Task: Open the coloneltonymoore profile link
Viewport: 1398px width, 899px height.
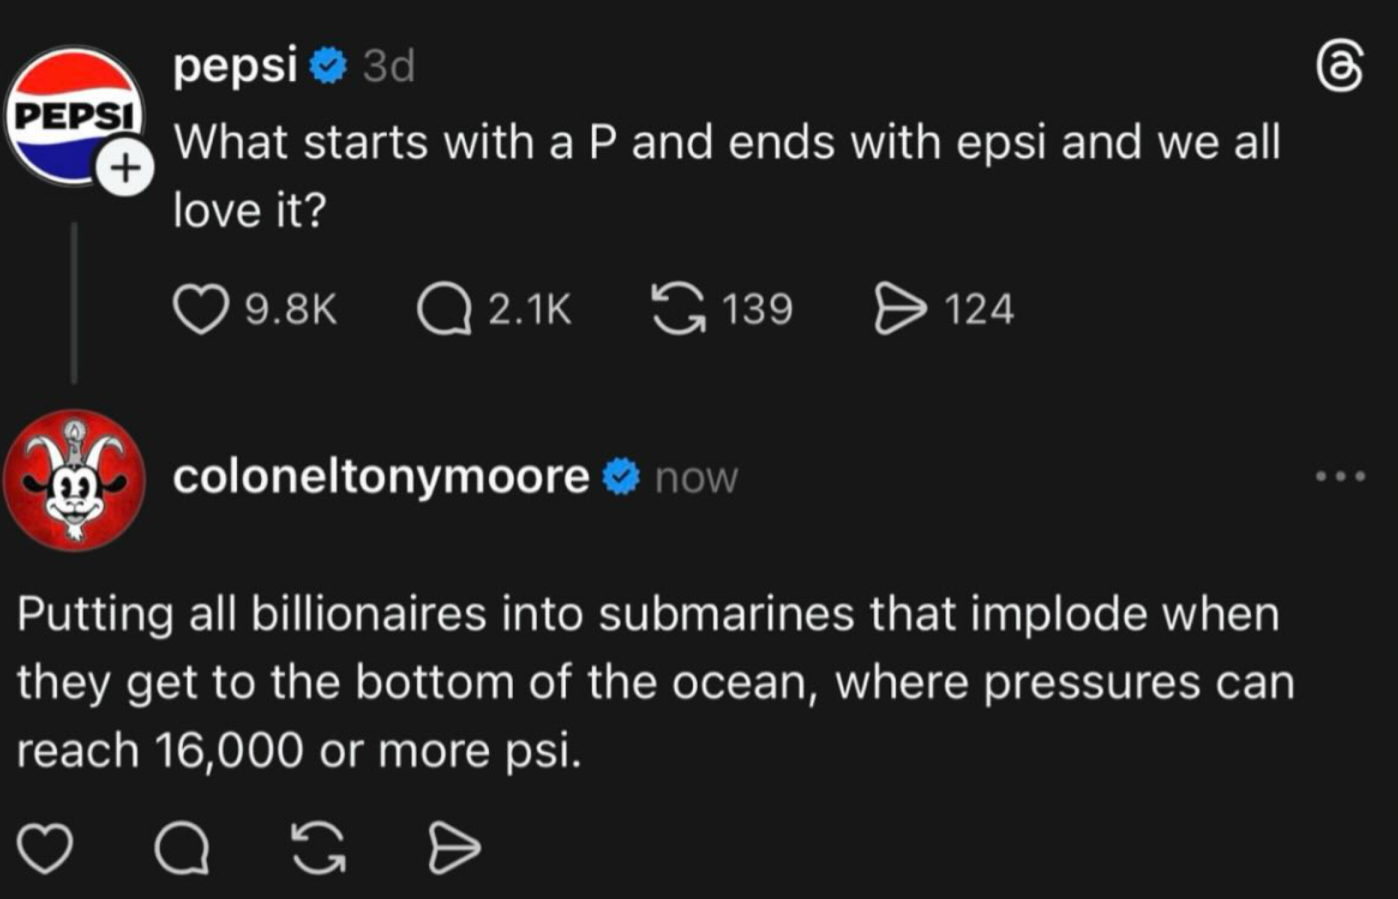Action: coord(381,477)
